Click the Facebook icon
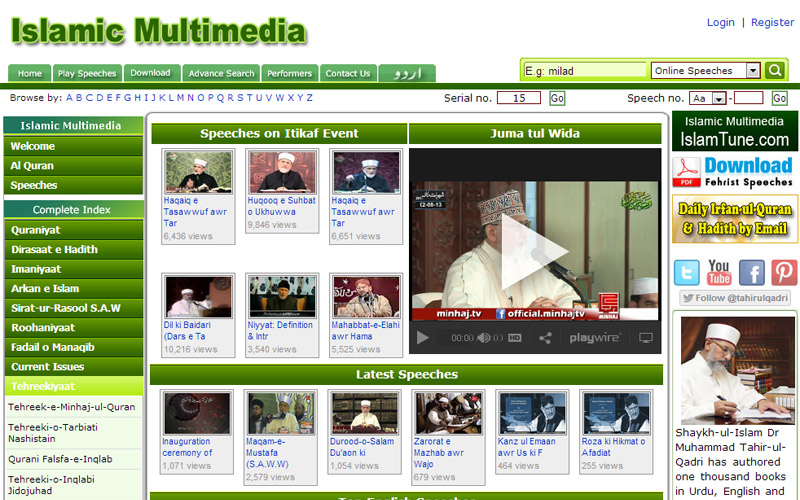 click(751, 272)
